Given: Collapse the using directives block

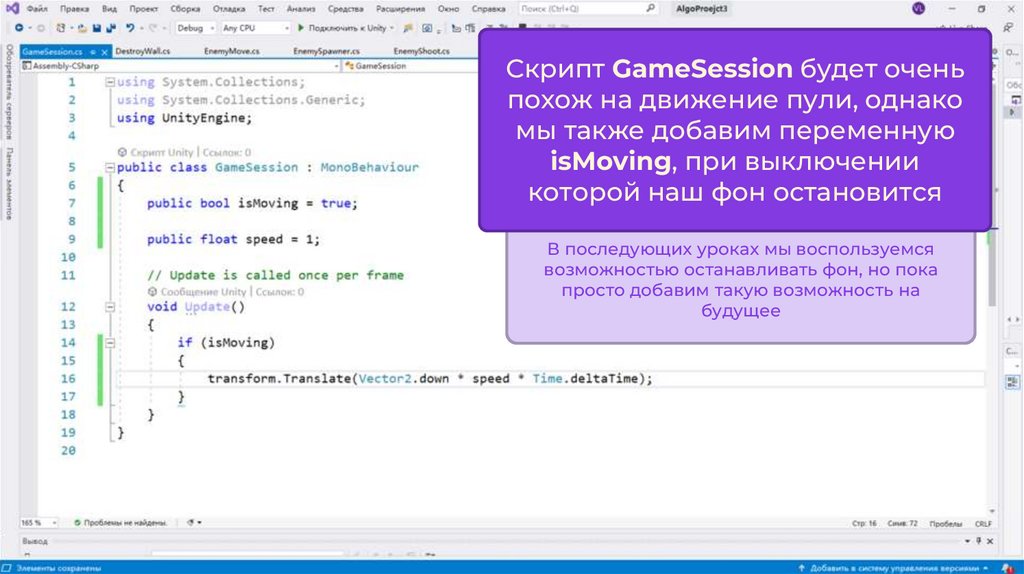Looking at the screenshot, I should pyautogui.click(x=110, y=82).
